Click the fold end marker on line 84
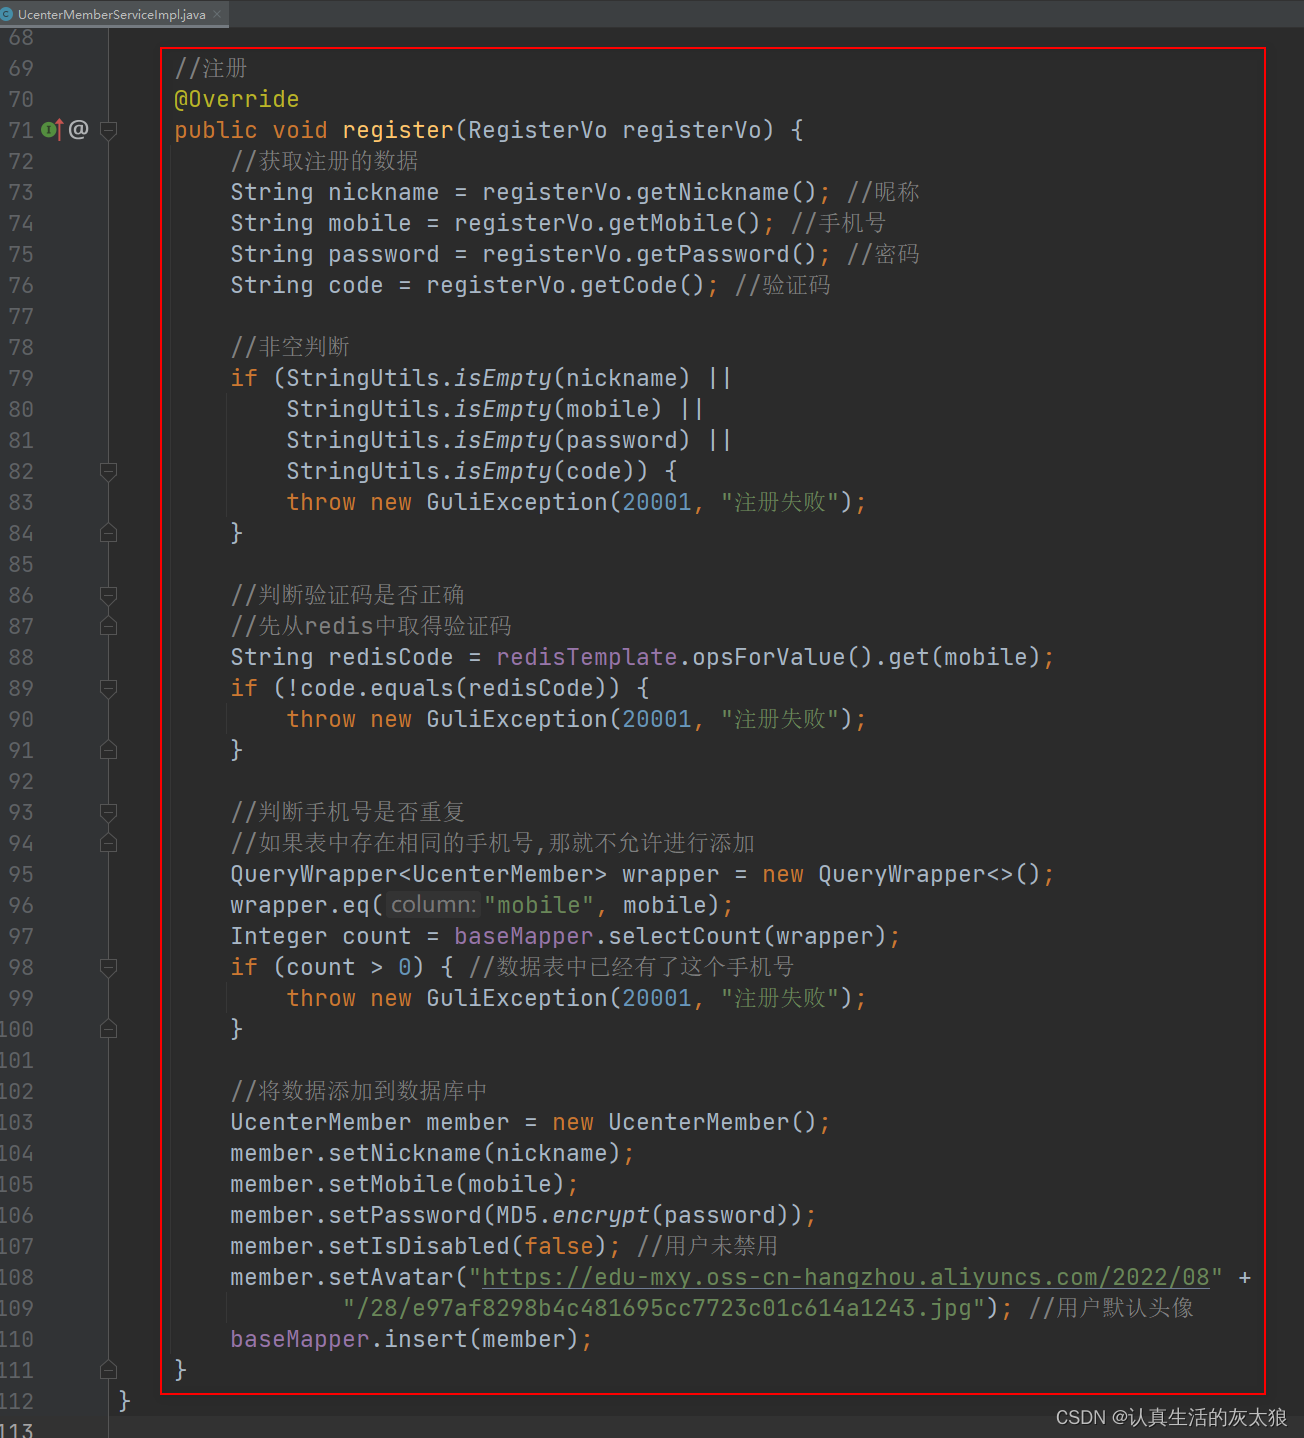The height and width of the screenshot is (1438, 1304). point(109,533)
